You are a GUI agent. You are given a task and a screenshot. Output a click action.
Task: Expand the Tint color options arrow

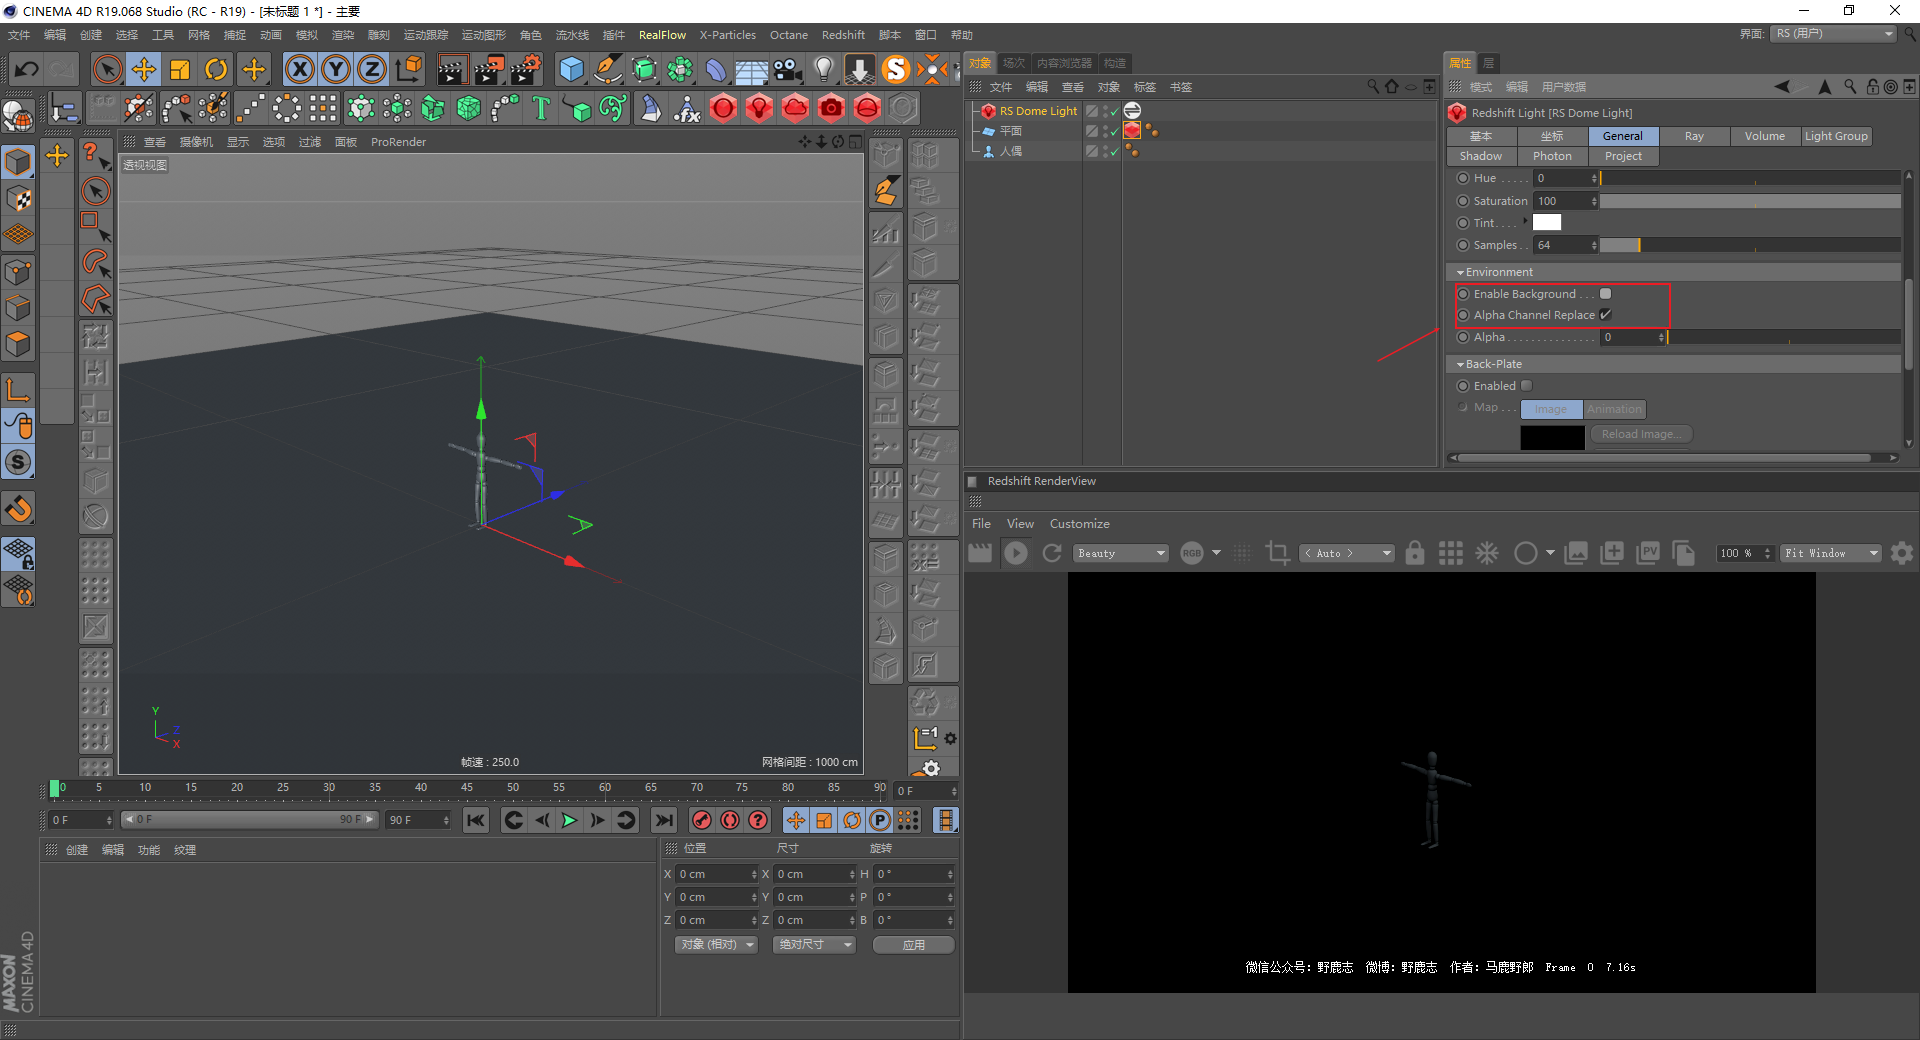pyautogui.click(x=1525, y=221)
